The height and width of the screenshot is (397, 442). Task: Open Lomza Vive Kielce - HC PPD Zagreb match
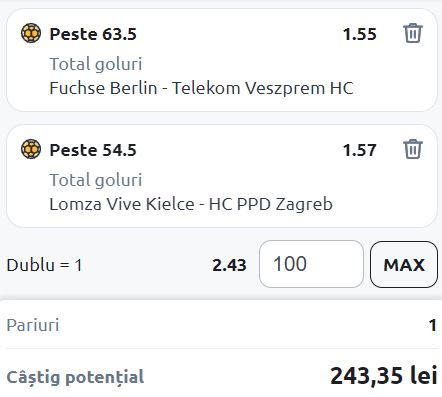(191, 204)
